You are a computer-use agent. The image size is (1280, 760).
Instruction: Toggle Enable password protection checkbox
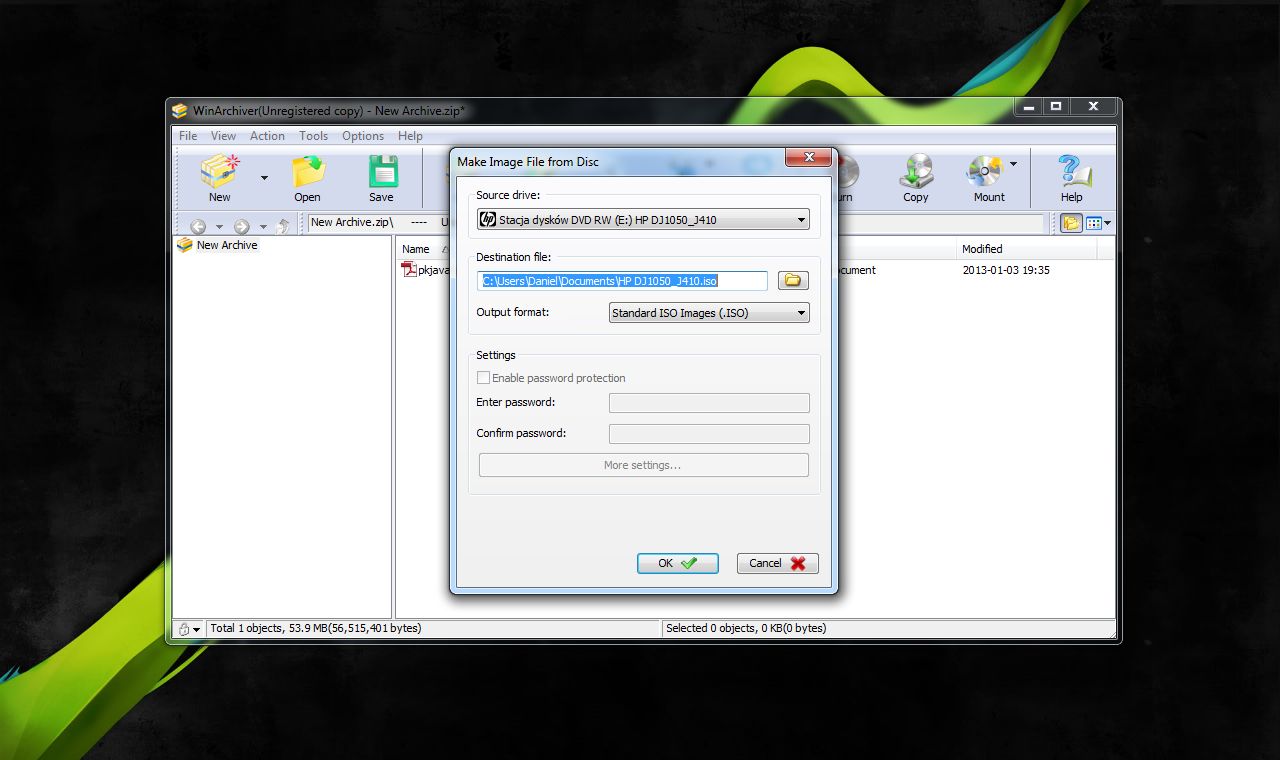[484, 378]
